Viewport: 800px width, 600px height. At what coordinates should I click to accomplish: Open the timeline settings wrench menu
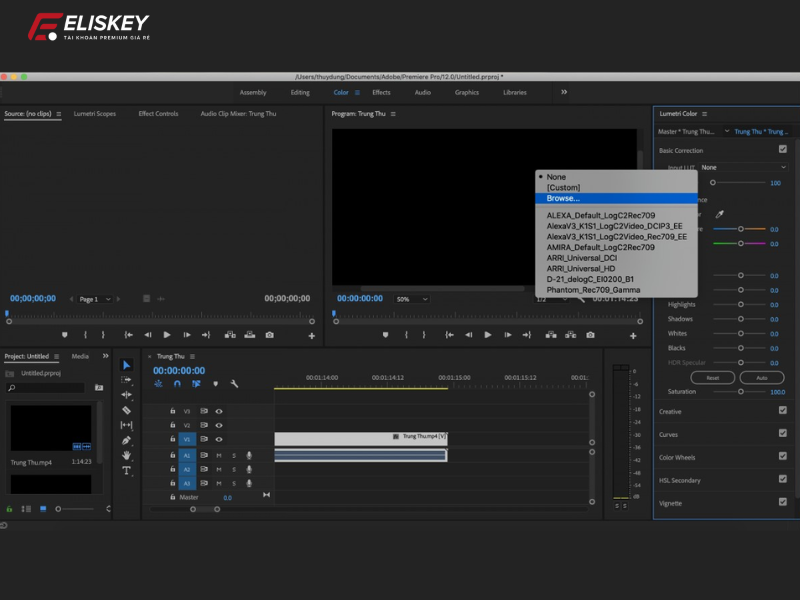235,384
